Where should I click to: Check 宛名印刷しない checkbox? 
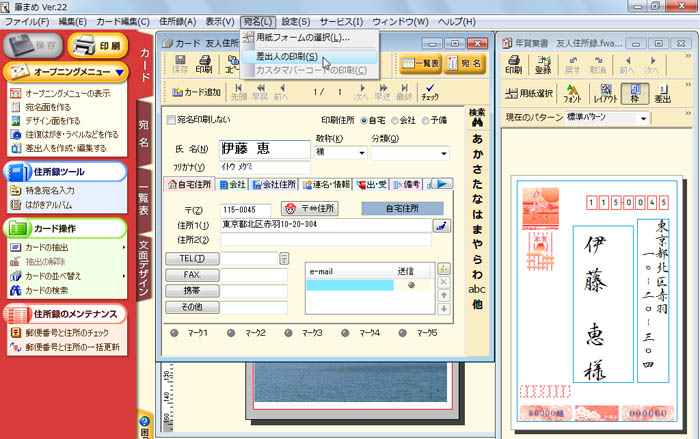click(x=171, y=120)
